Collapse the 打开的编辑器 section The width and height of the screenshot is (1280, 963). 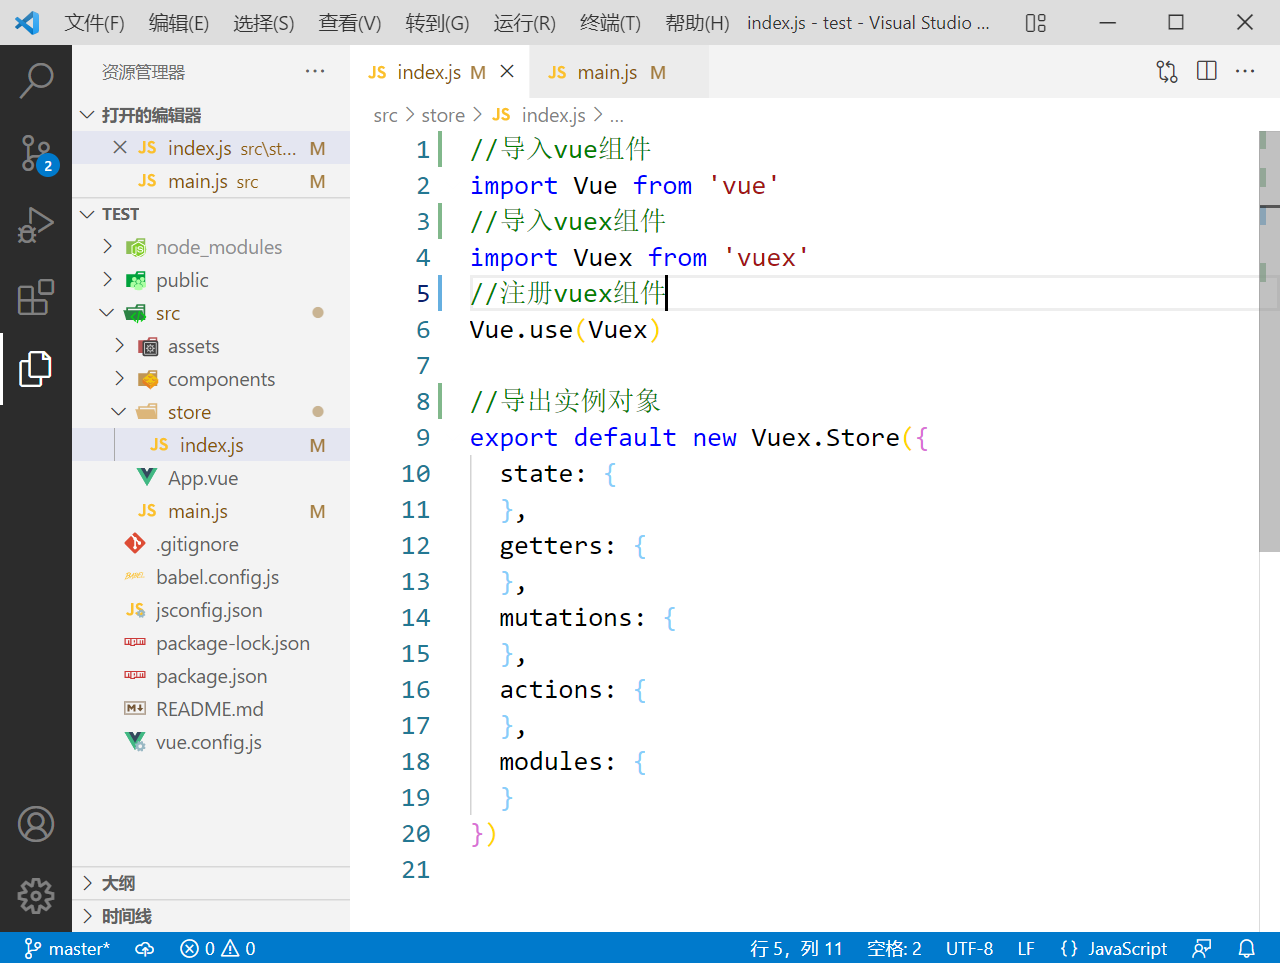point(211,115)
